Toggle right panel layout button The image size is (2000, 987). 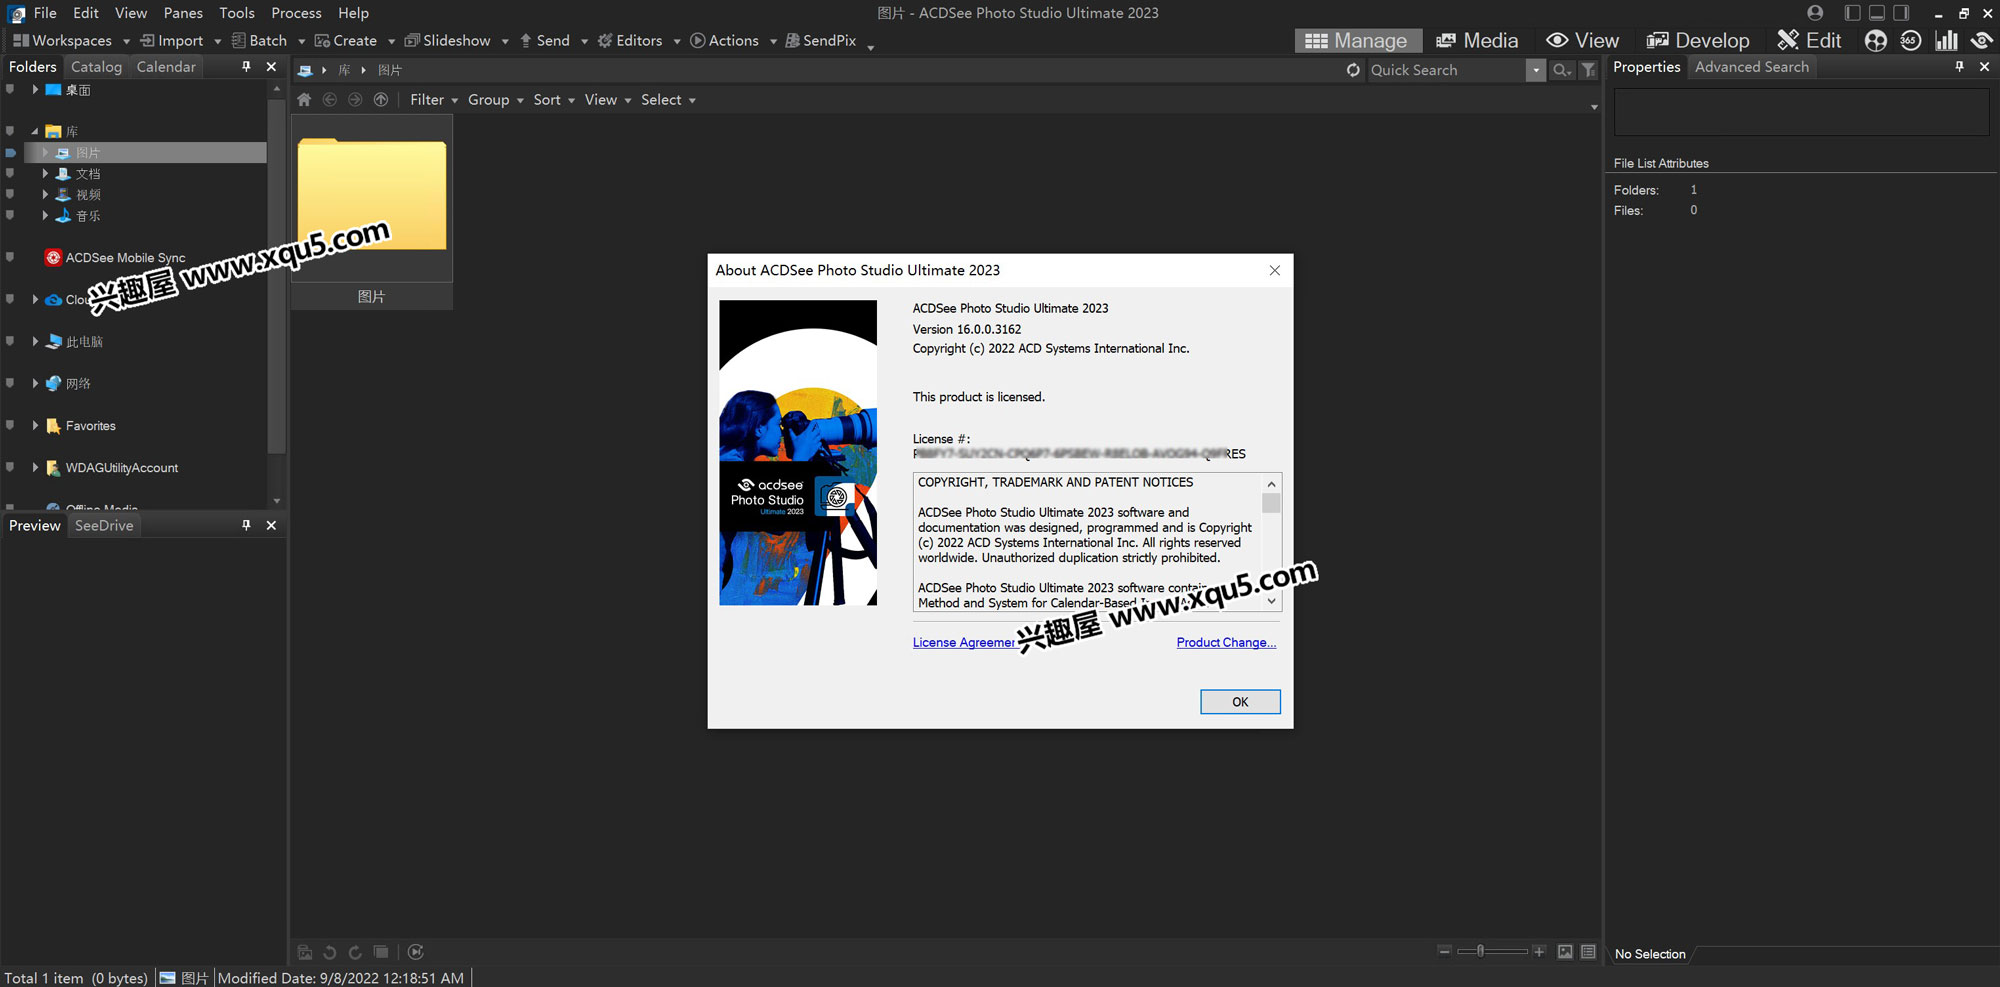[x=1901, y=13]
